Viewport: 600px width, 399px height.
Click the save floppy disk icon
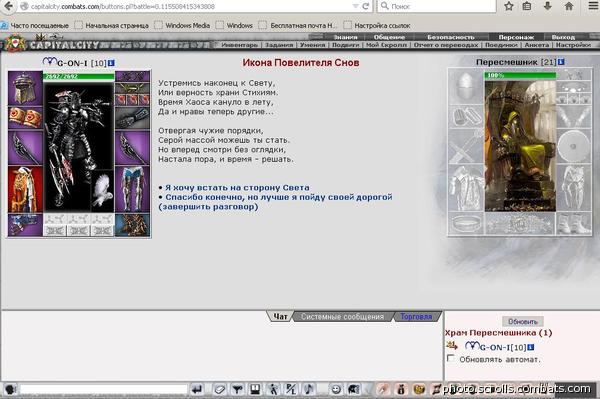pos(255,390)
